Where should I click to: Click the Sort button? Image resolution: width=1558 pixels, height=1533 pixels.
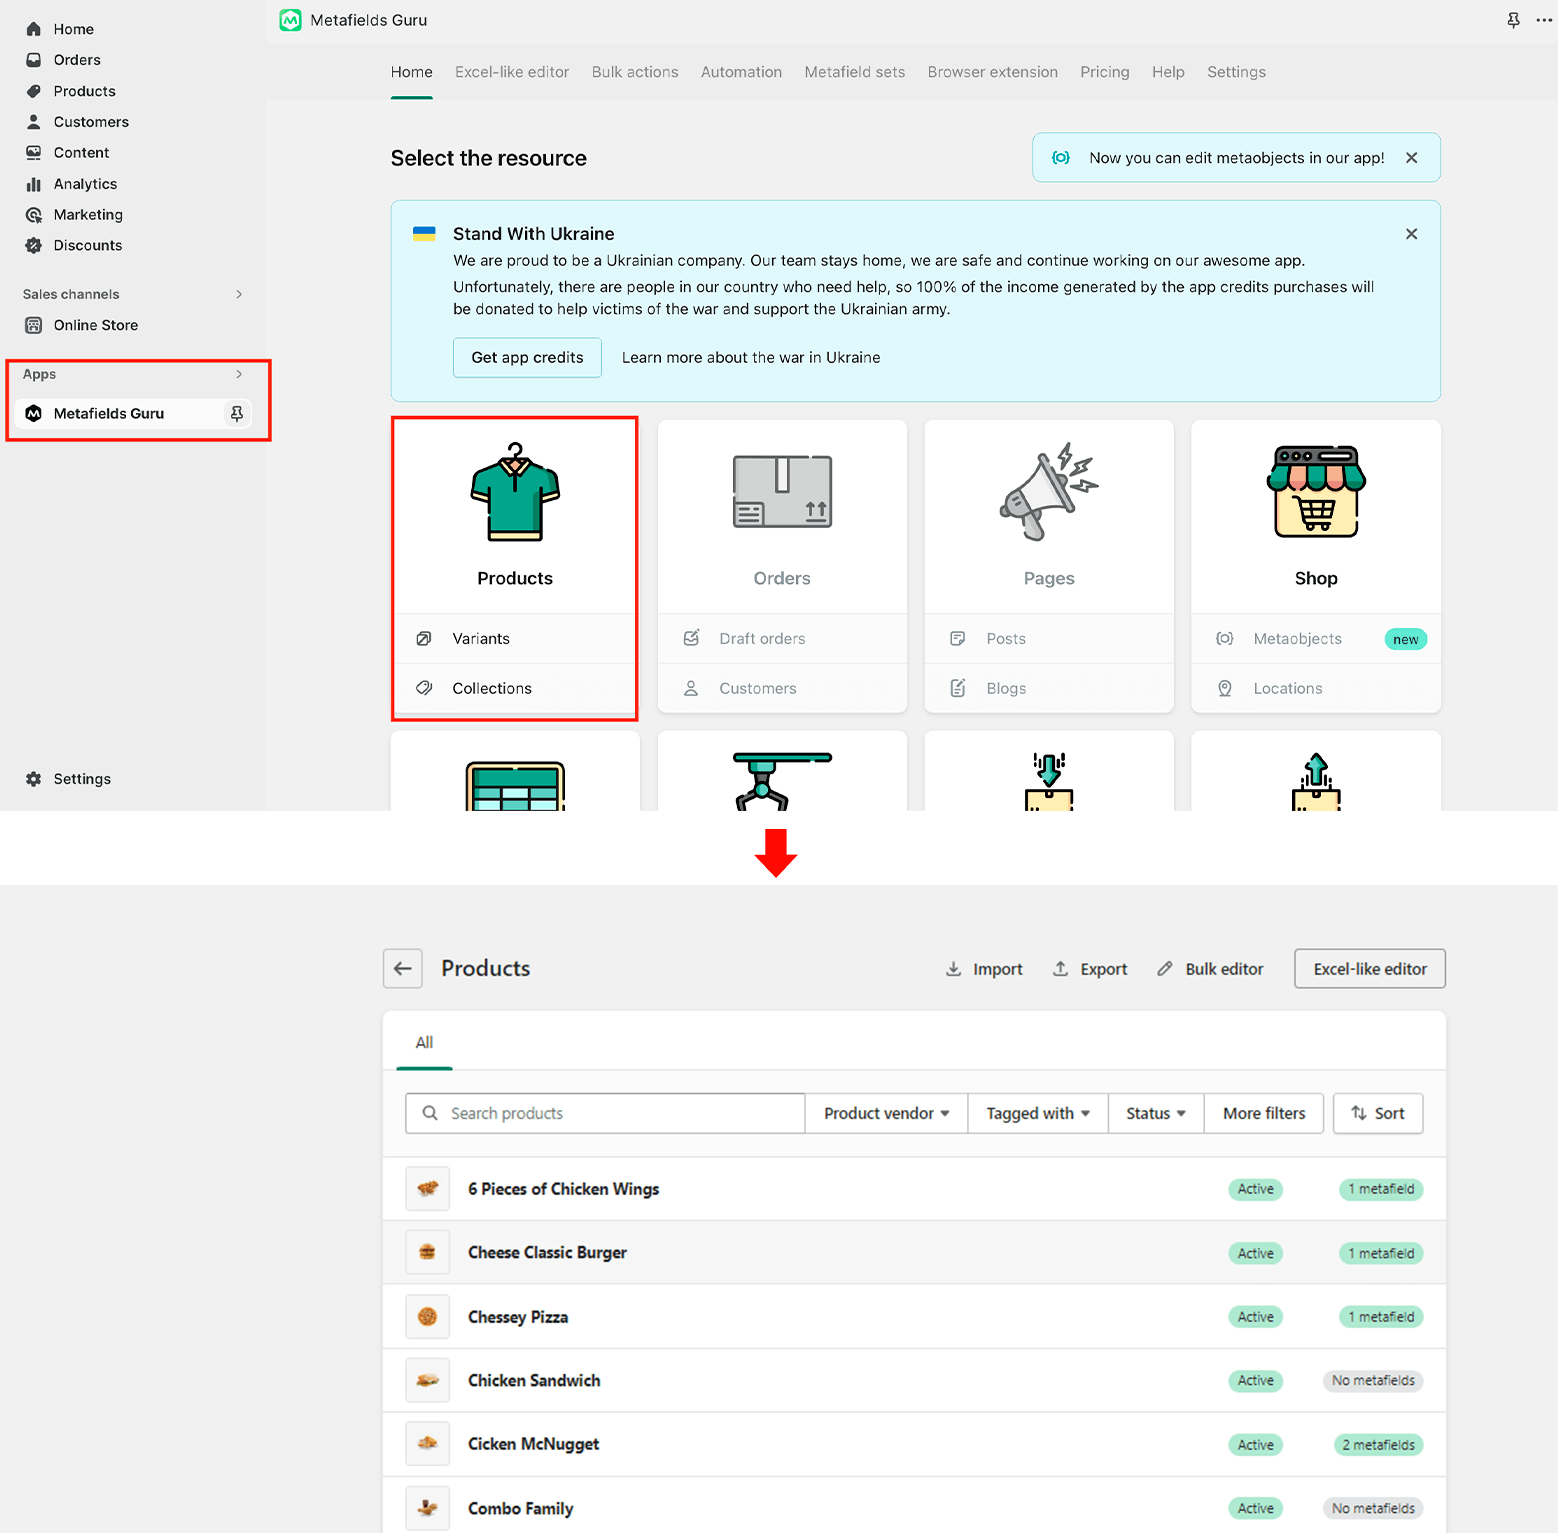[1378, 1113]
